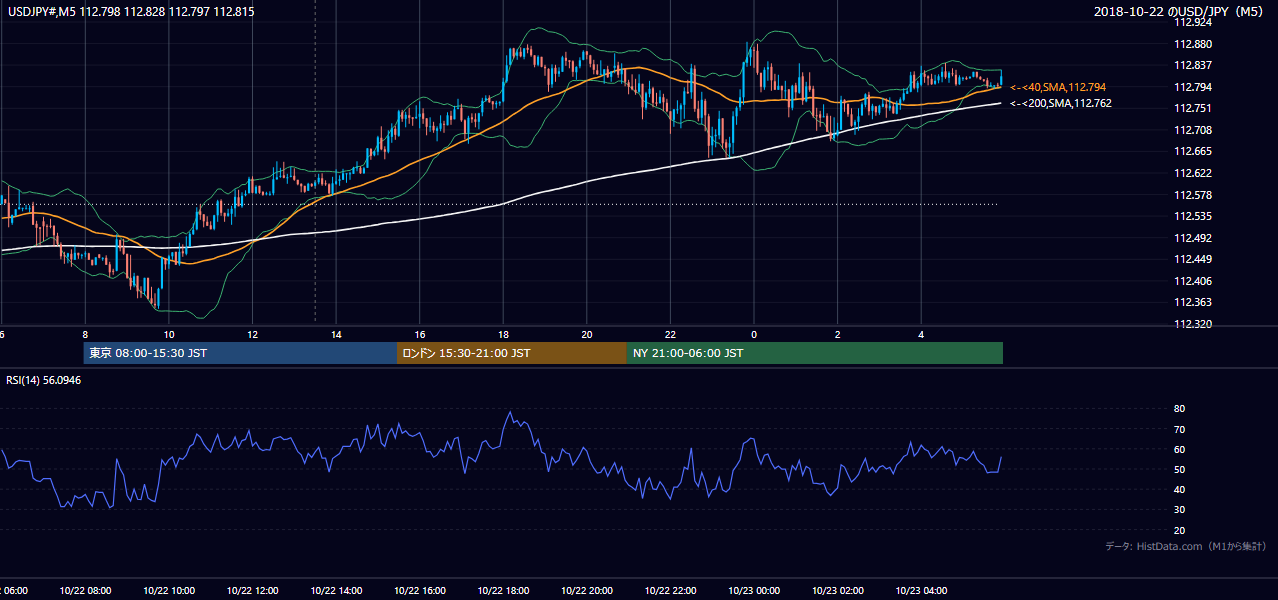Click the bottom time label 10/22 18:00
Image resolution: width=1278 pixels, height=600 pixels.
click(x=503, y=591)
